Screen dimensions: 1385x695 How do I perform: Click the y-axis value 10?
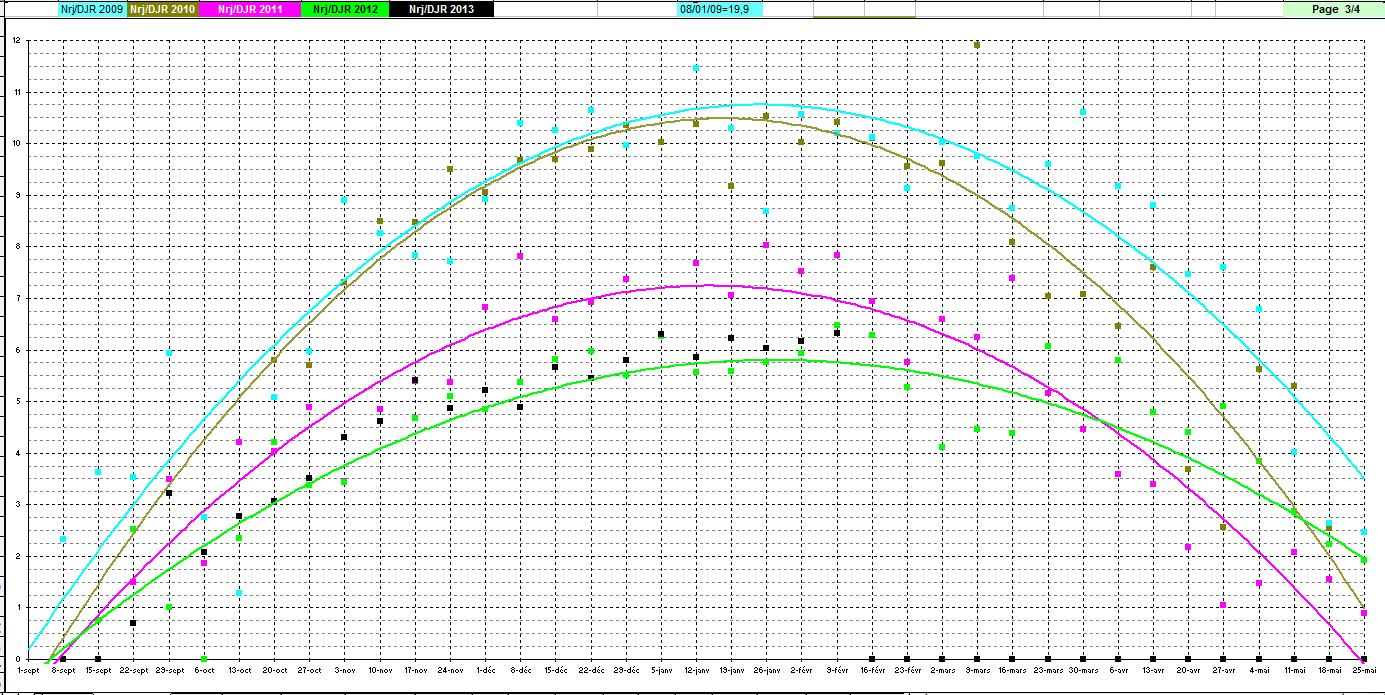tap(16, 144)
